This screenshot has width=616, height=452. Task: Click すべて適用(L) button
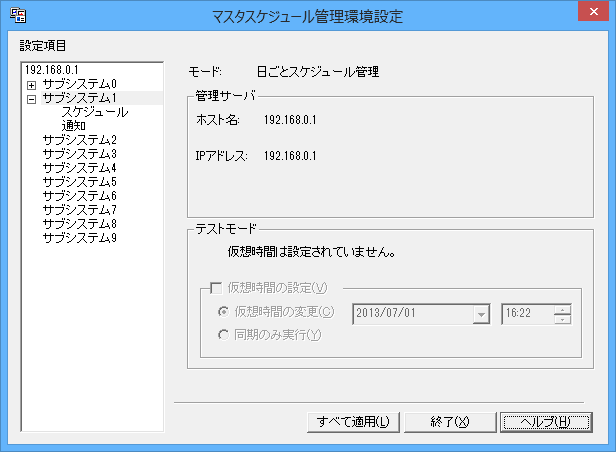pyautogui.click(x=353, y=422)
